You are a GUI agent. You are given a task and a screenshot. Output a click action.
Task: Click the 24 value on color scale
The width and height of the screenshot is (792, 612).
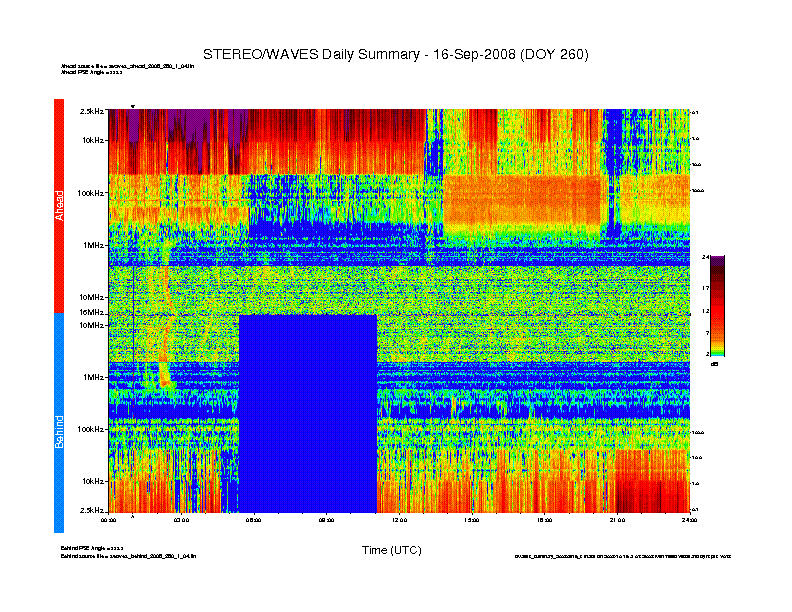click(705, 258)
